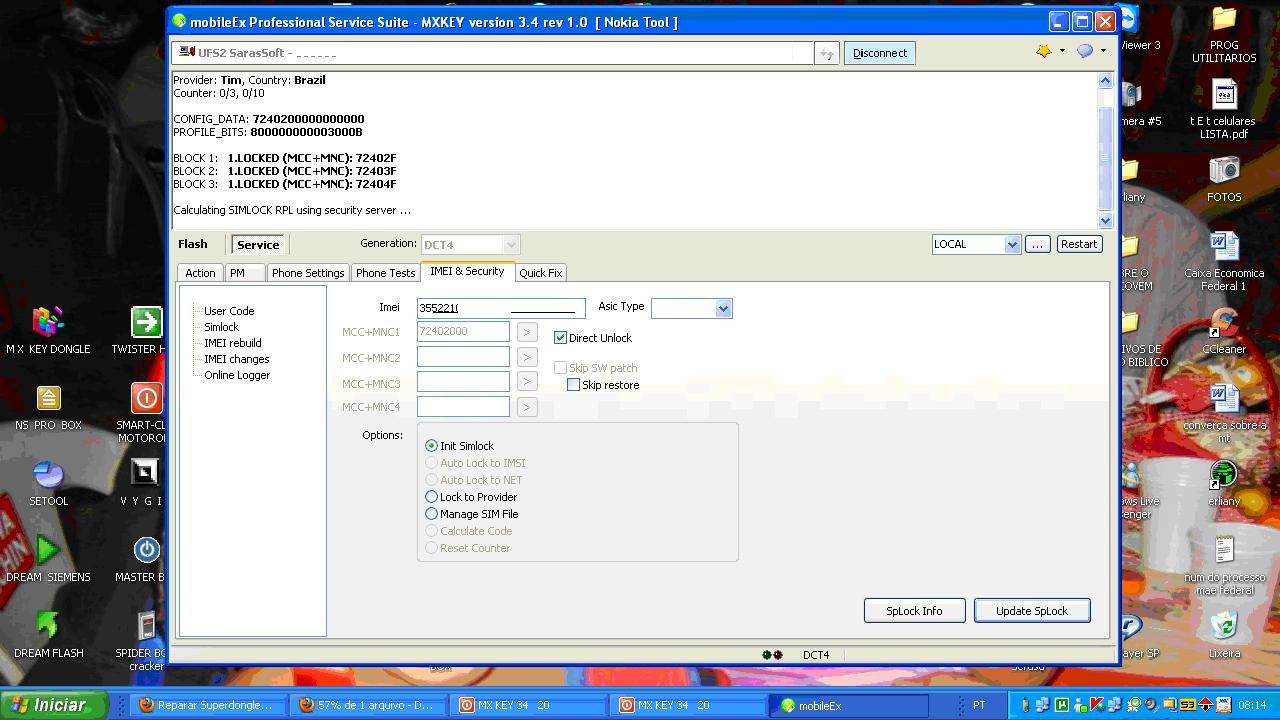Open the SMART-CLIP MOTOROLA shortcut

point(145,413)
